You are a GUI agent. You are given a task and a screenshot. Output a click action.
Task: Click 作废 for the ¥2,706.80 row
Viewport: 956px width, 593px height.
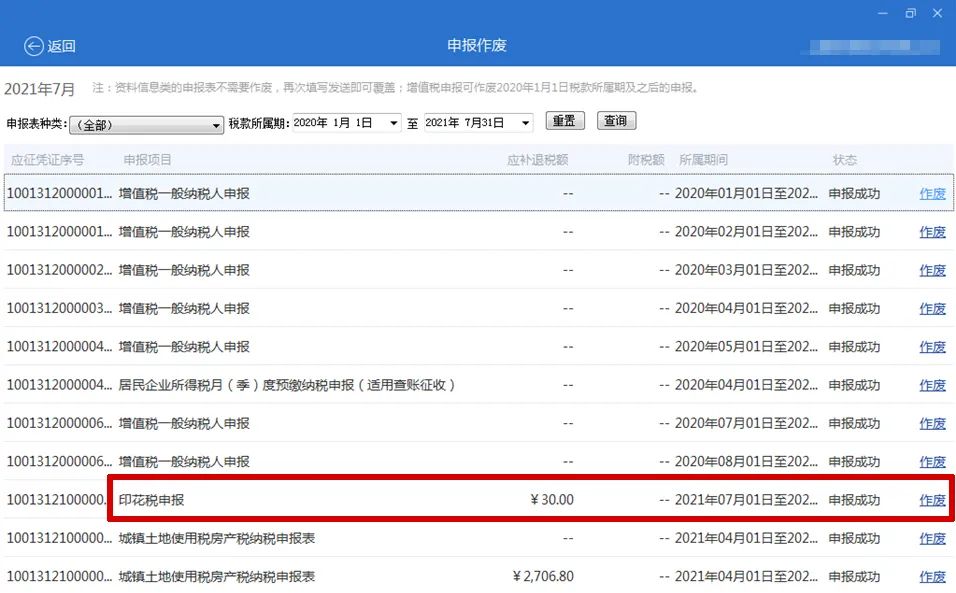932,577
